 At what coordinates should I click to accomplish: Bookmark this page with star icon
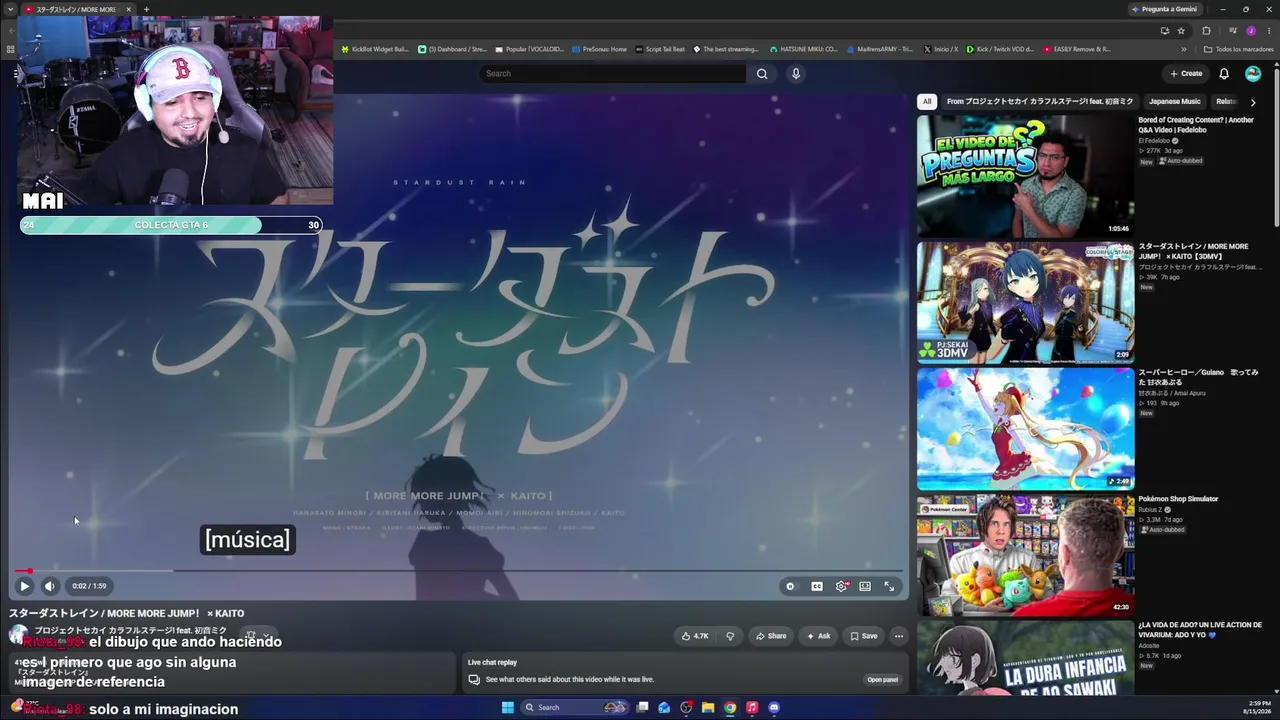coord(1181,31)
